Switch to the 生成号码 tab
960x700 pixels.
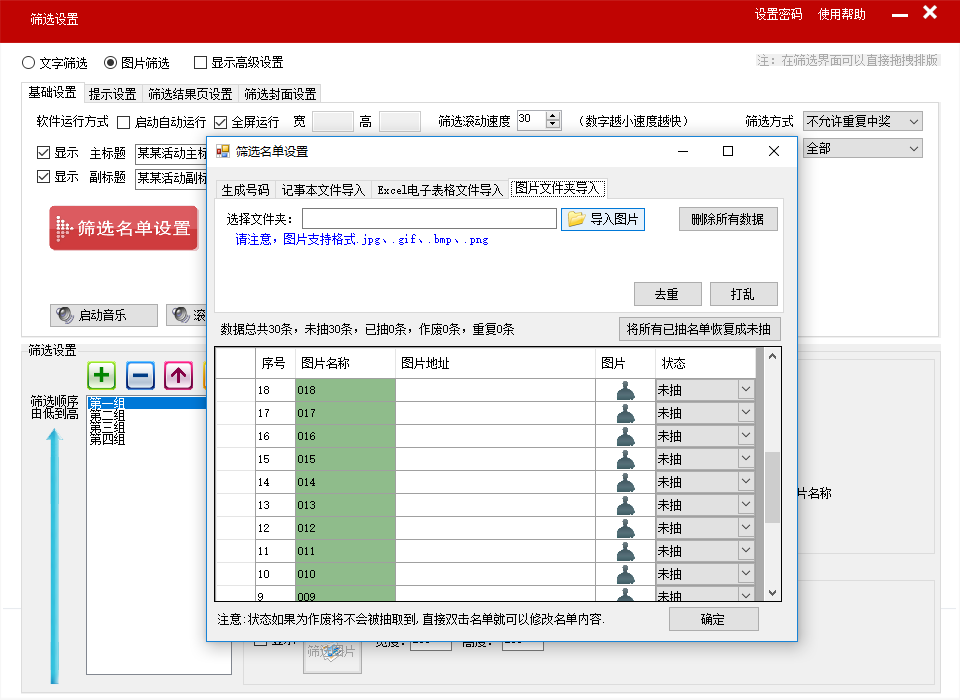pos(245,189)
